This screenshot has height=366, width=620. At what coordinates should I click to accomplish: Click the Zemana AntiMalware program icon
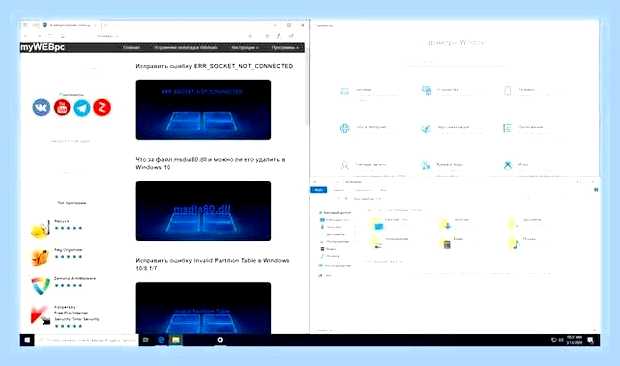coord(40,286)
